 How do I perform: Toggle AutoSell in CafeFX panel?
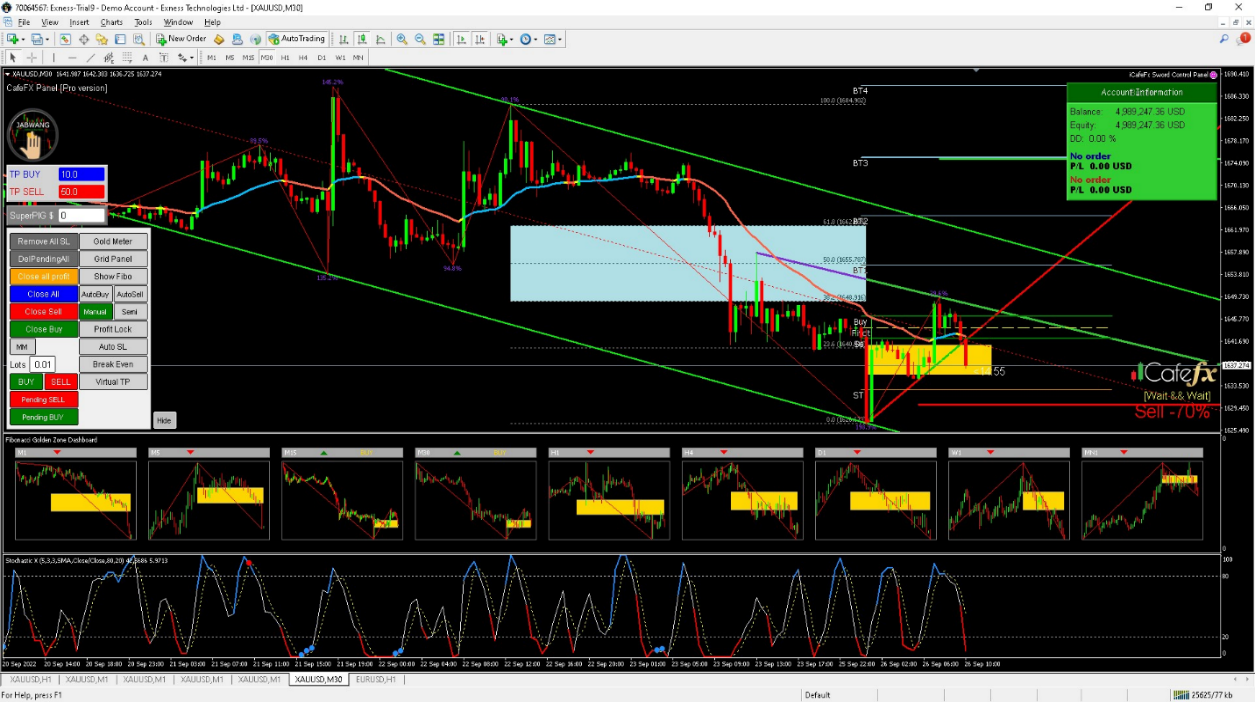(x=130, y=294)
